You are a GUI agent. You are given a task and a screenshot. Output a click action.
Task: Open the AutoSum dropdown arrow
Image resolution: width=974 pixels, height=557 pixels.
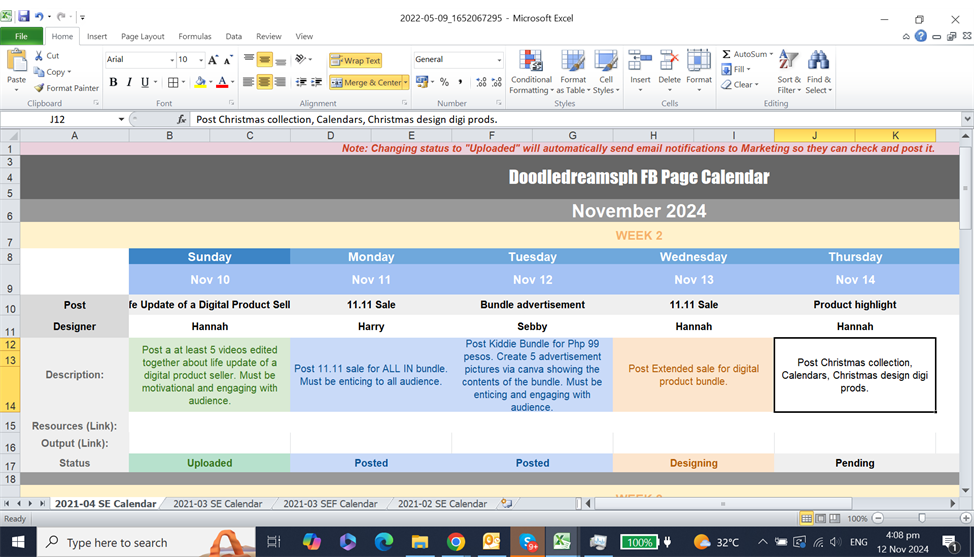(771, 54)
